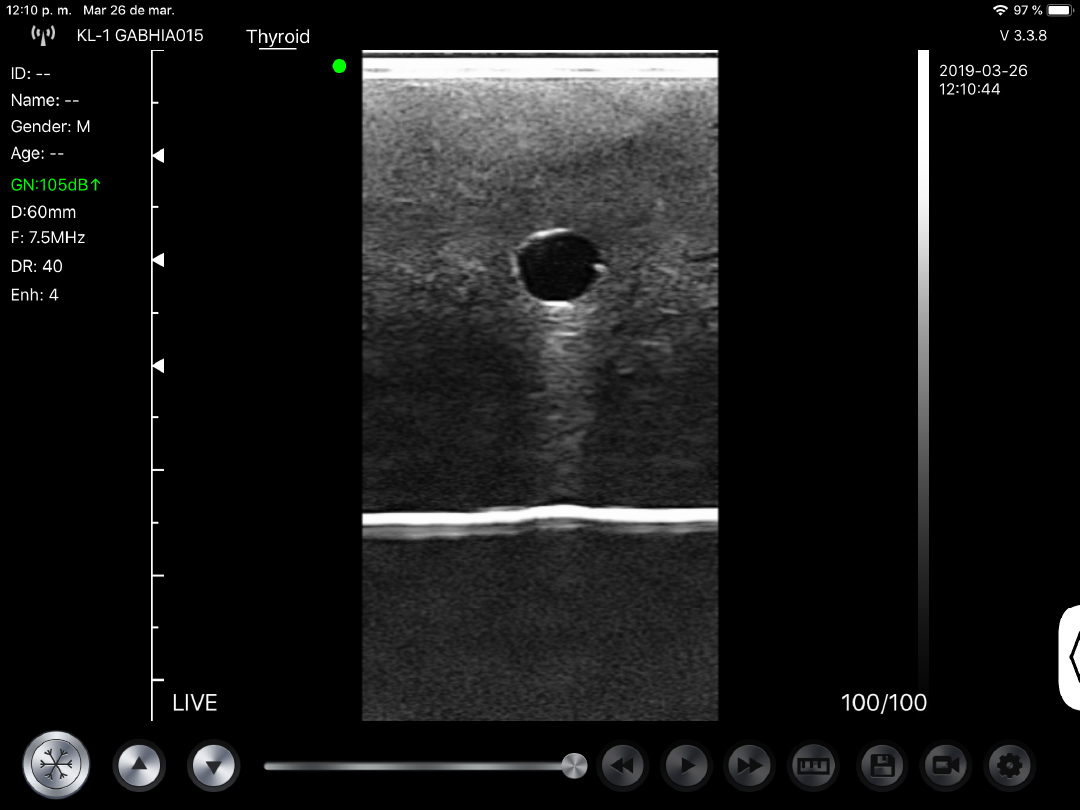The image size is (1080, 810).
Task: Start video recording with the camera icon
Action: tap(946, 766)
